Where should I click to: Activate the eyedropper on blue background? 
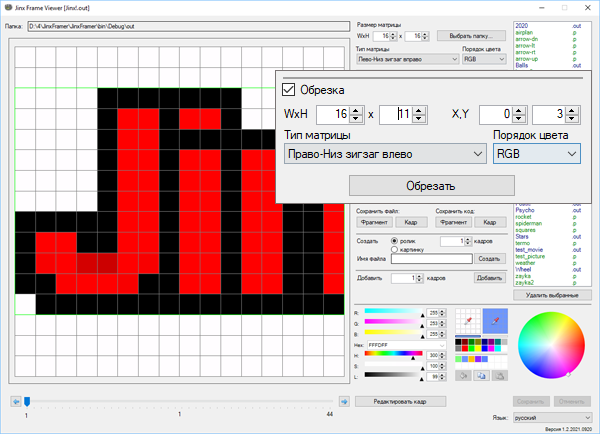tap(495, 321)
